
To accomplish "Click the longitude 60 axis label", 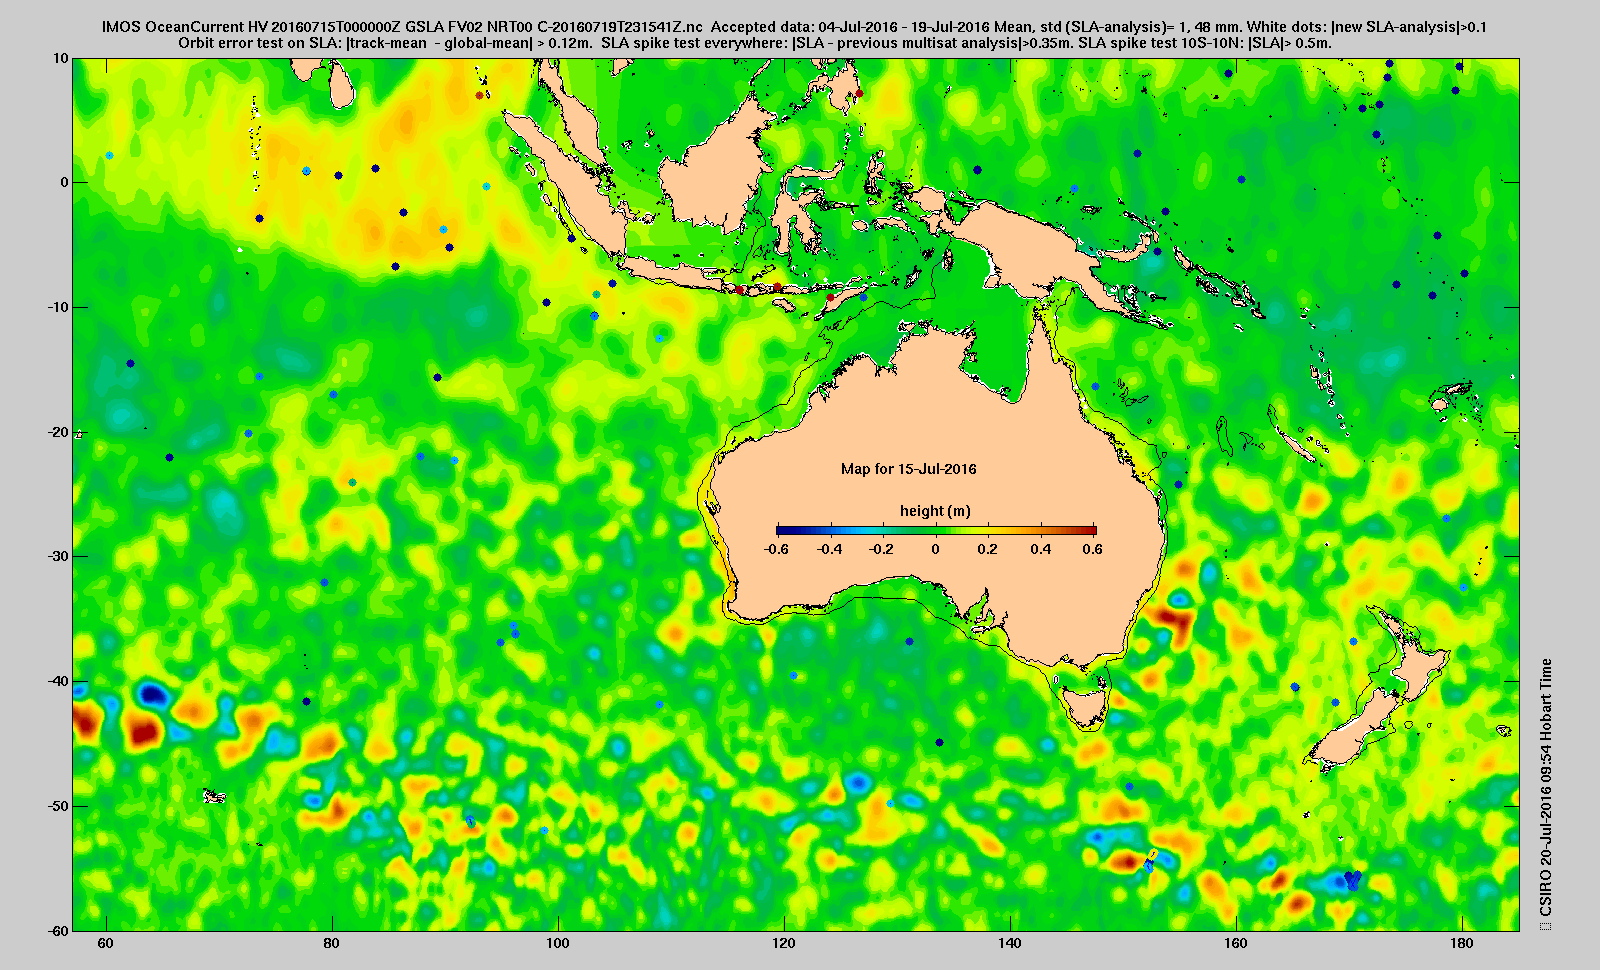I will click(106, 943).
